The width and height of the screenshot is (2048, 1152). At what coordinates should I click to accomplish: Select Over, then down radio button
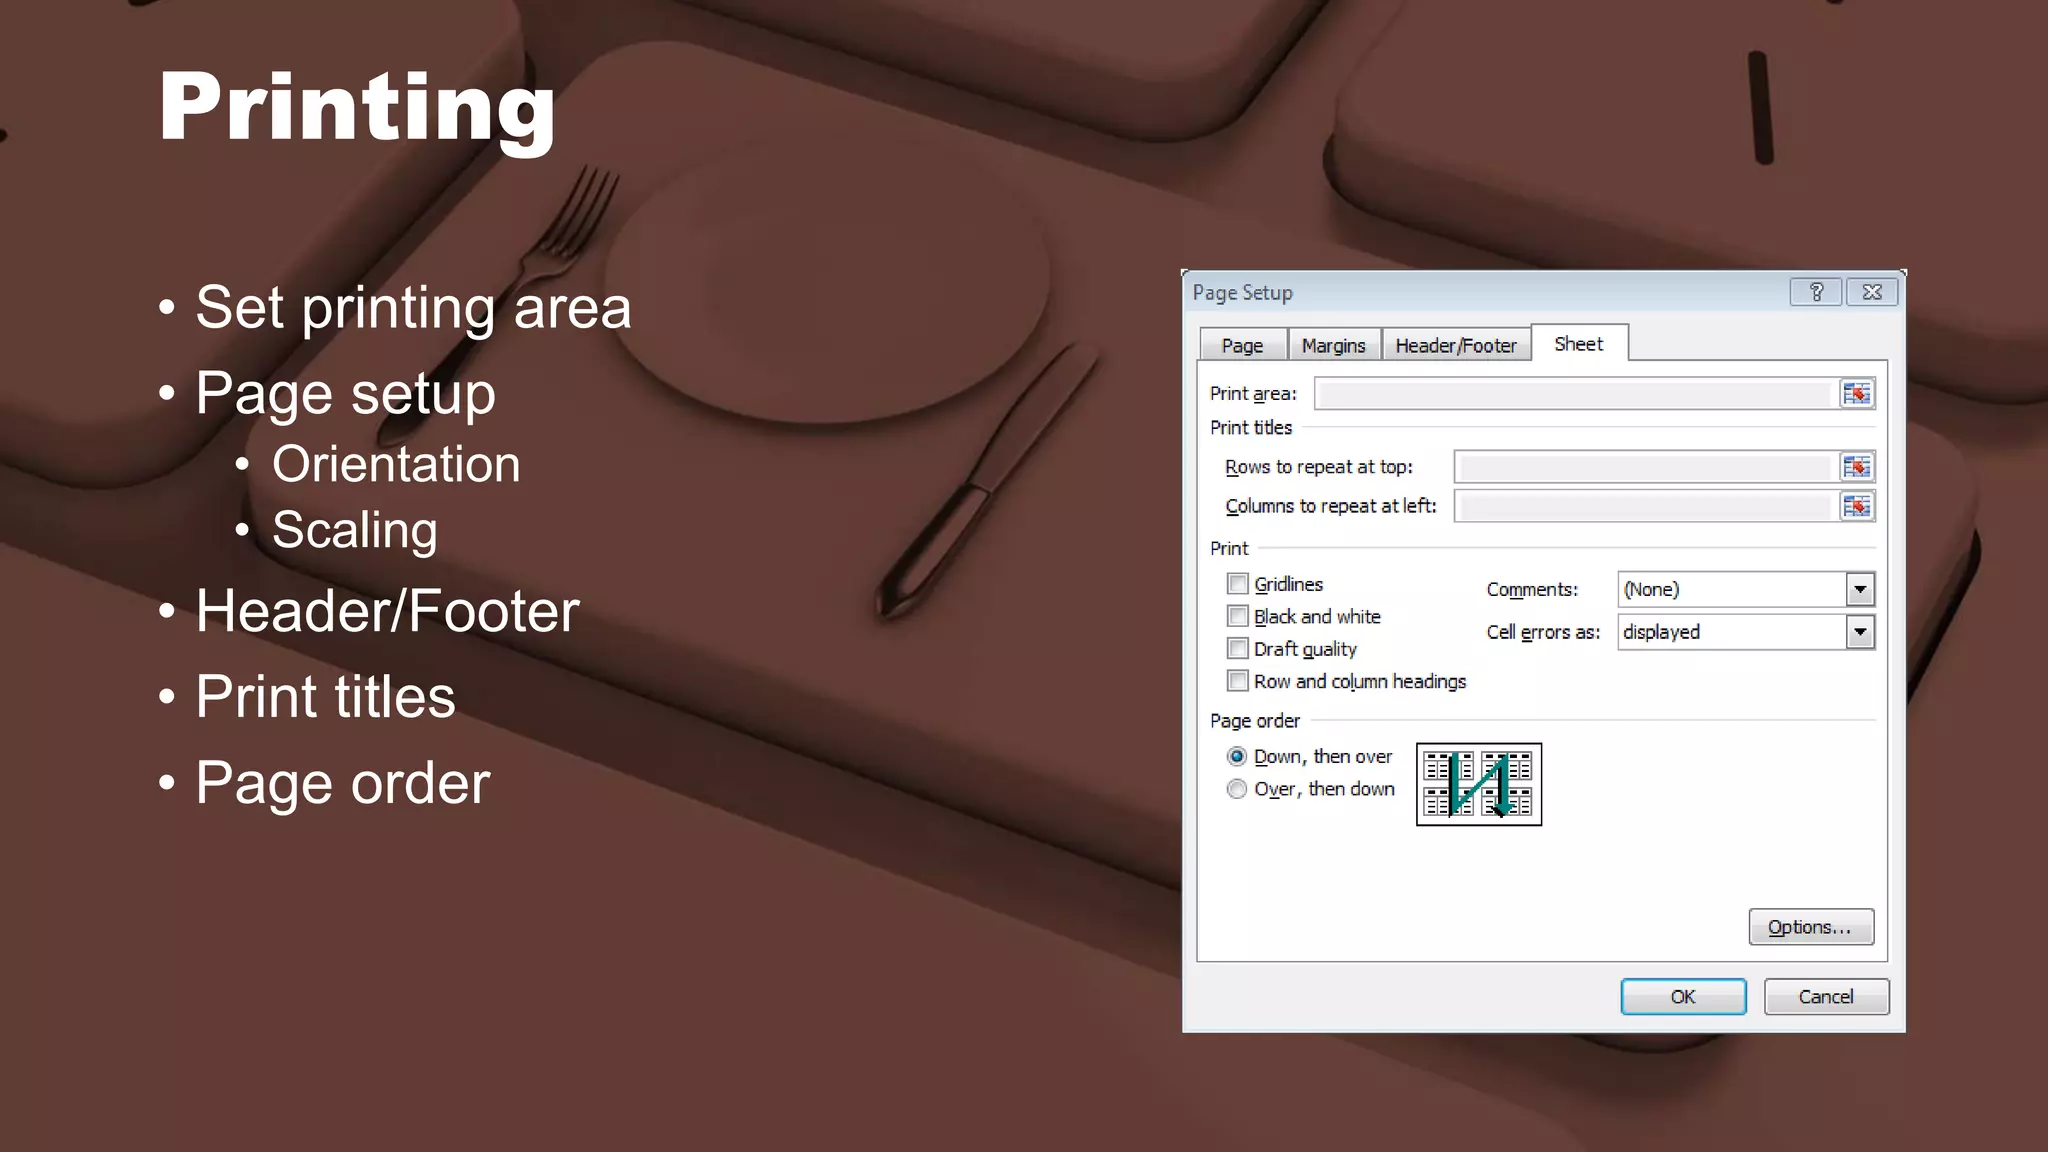point(1237,789)
